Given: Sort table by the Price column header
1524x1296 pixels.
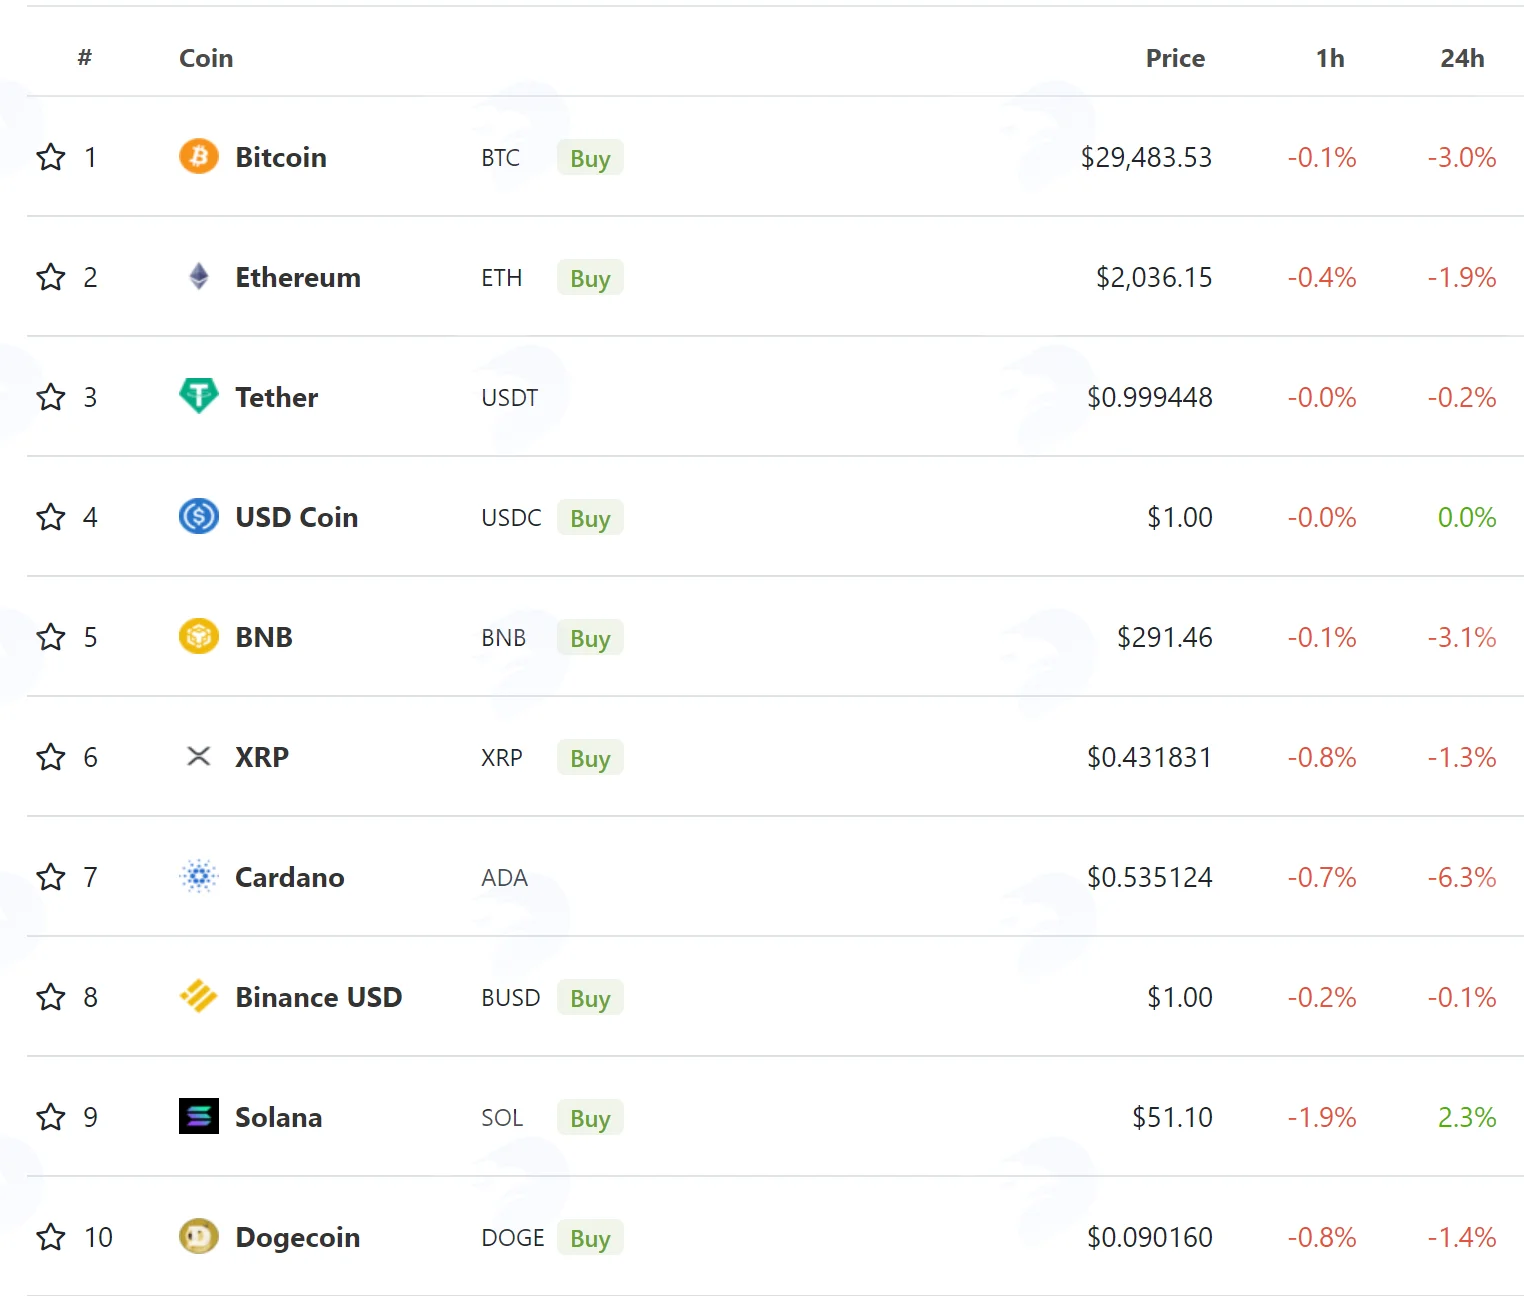Looking at the screenshot, I should tap(1175, 58).
